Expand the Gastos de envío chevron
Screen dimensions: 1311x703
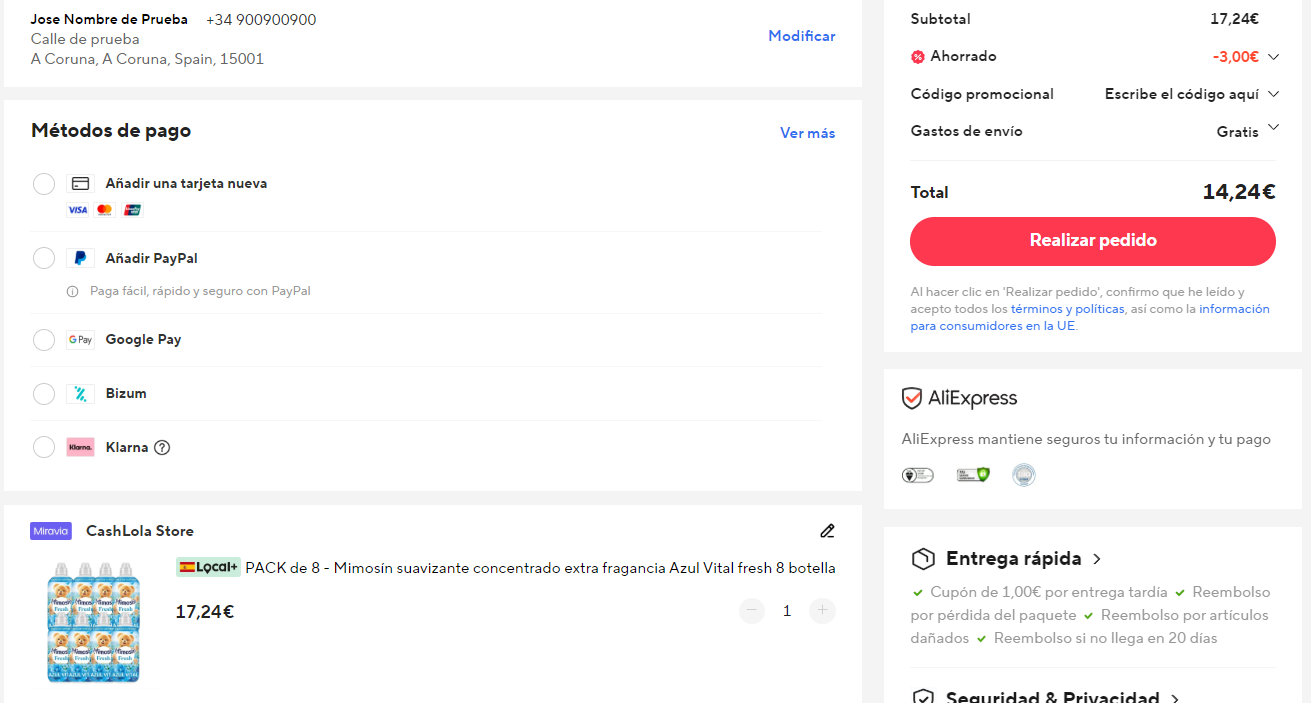pyautogui.click(x=1273, y=127)
